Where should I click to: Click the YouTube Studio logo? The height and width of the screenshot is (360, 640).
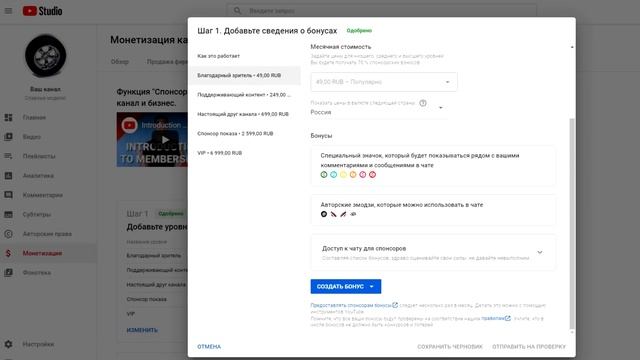point(42,11)
